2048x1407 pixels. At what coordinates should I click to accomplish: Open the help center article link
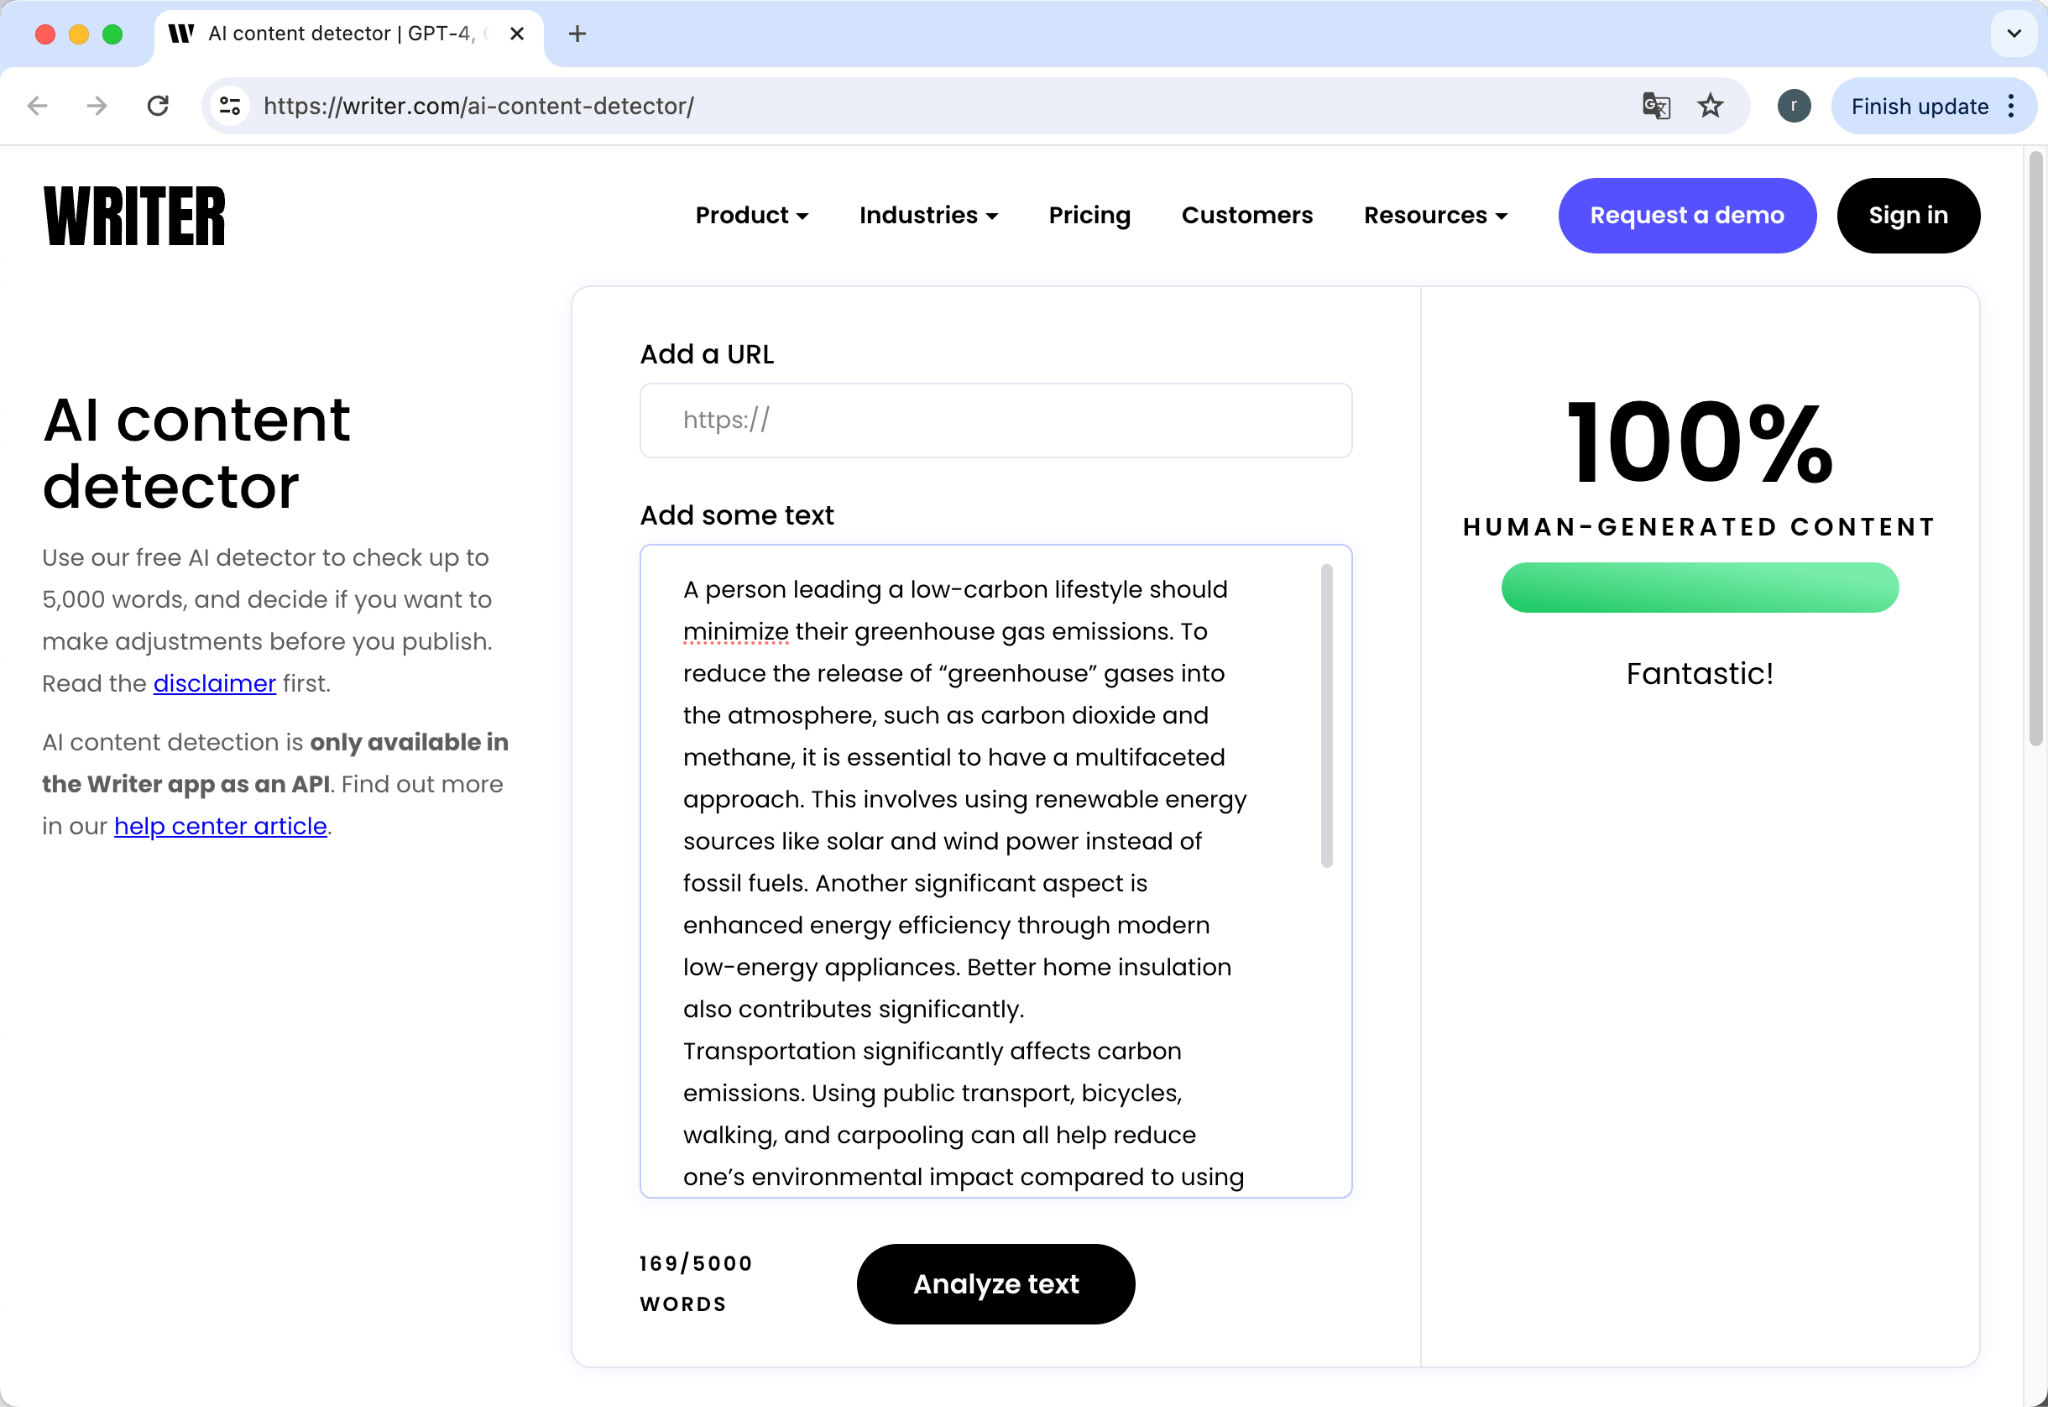[221, 826]
